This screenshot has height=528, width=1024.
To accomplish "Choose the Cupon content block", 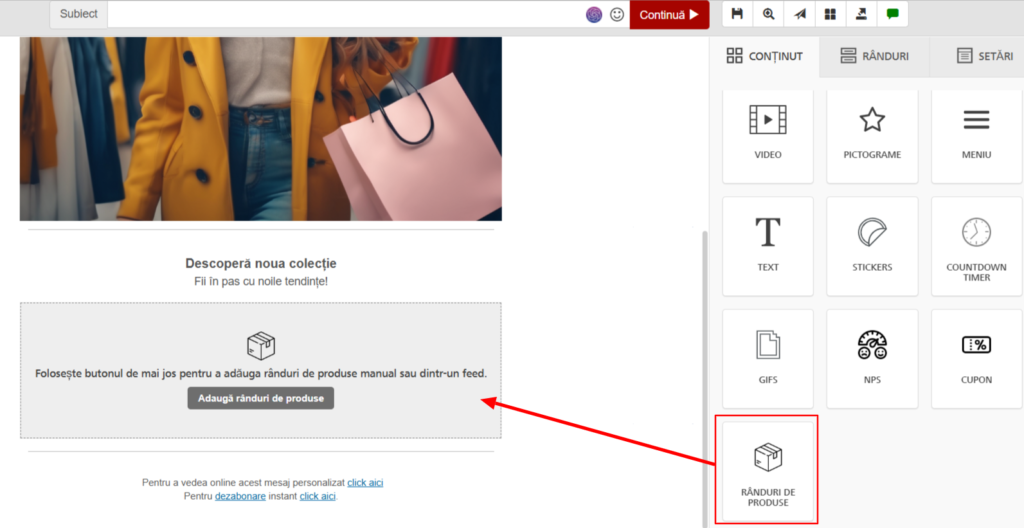I will [x=976, y=358].
